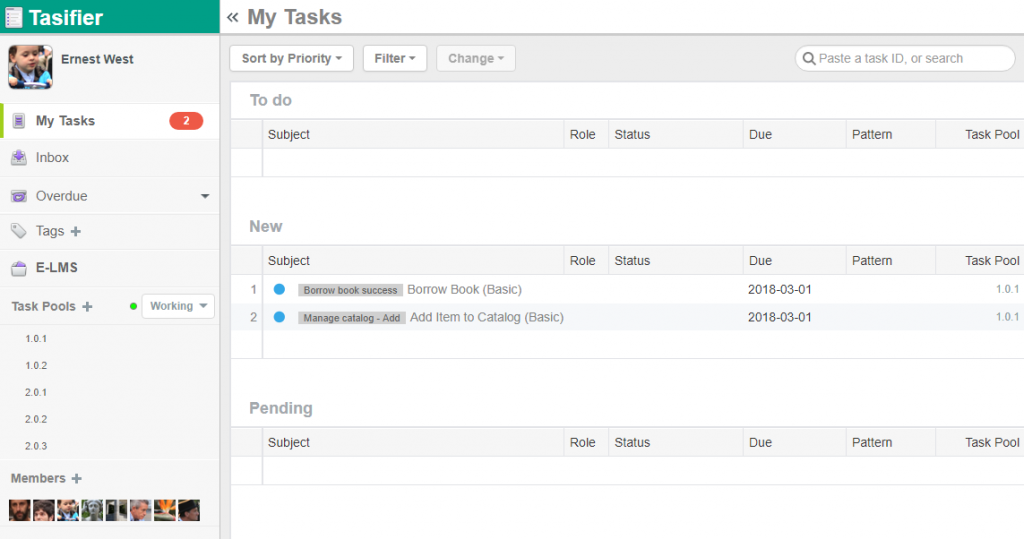Click the Overdue icon in sidebar
This screenshot has width=1024, height=539.
[x=19, y=196]
